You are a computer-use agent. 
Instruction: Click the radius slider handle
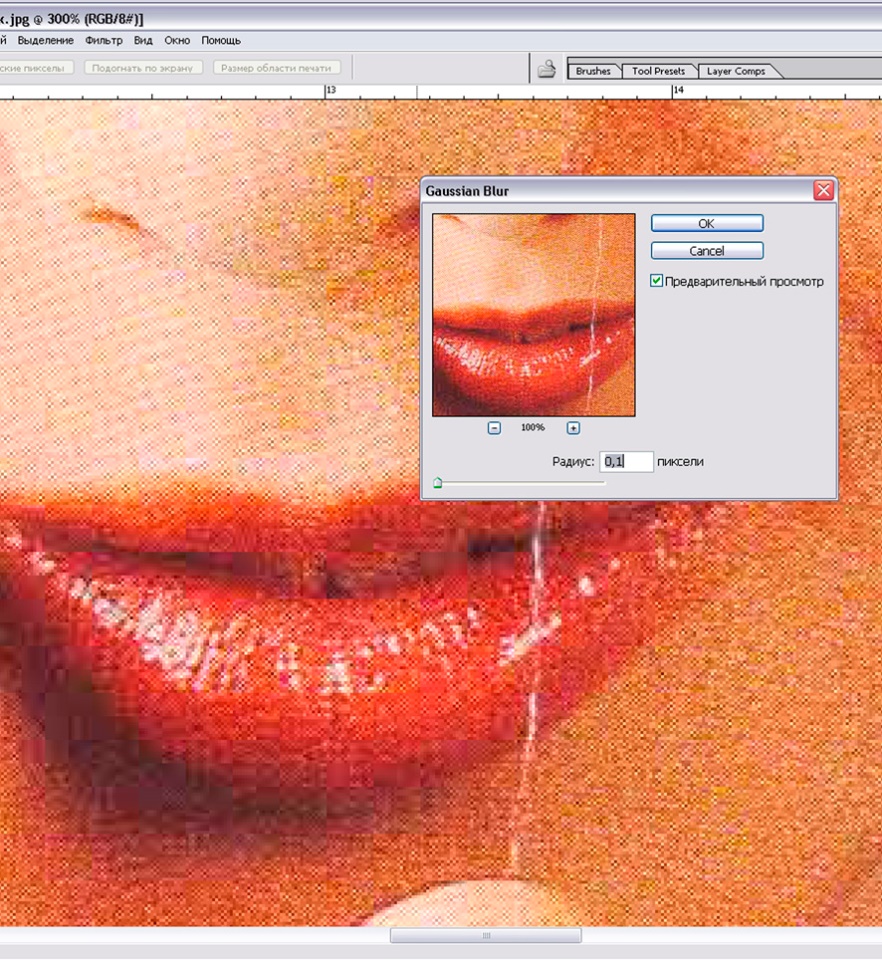pyautogui.click(x=438, y=483)
